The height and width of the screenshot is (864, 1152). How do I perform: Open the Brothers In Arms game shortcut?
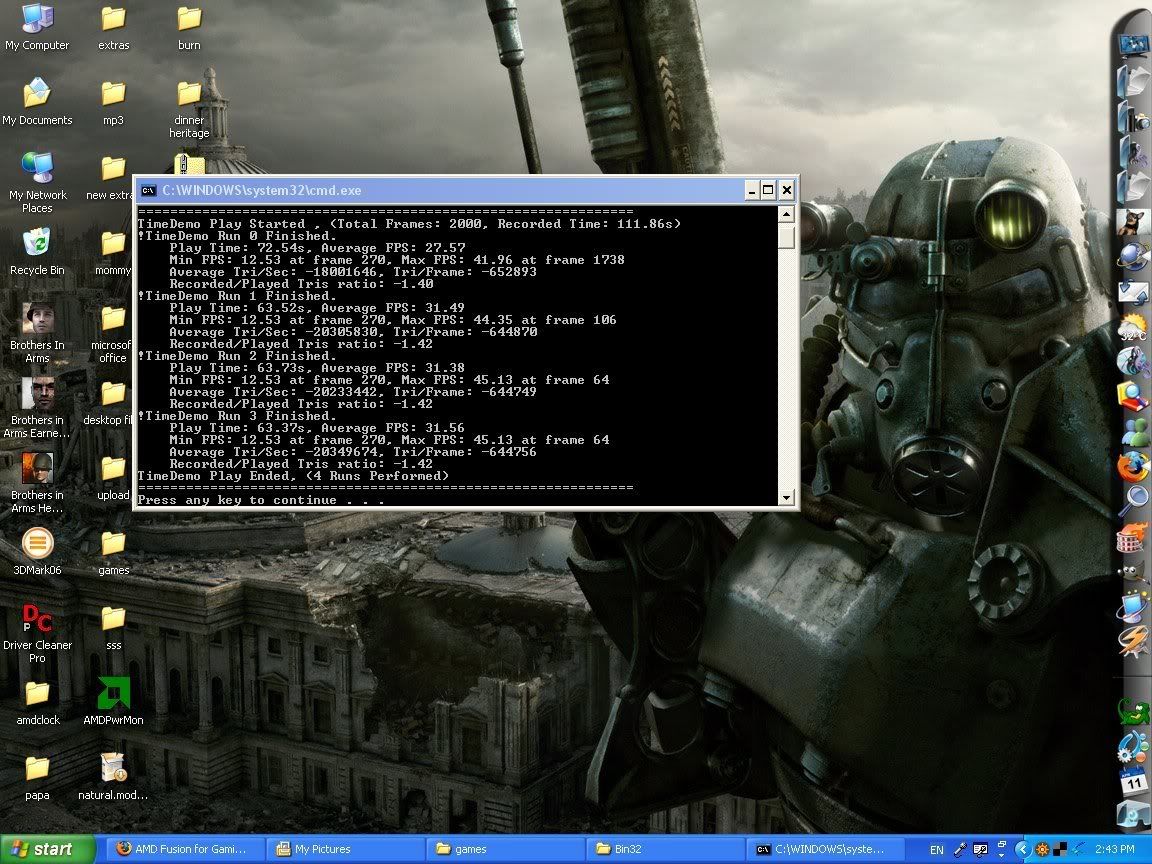click(x=37, y=319)
